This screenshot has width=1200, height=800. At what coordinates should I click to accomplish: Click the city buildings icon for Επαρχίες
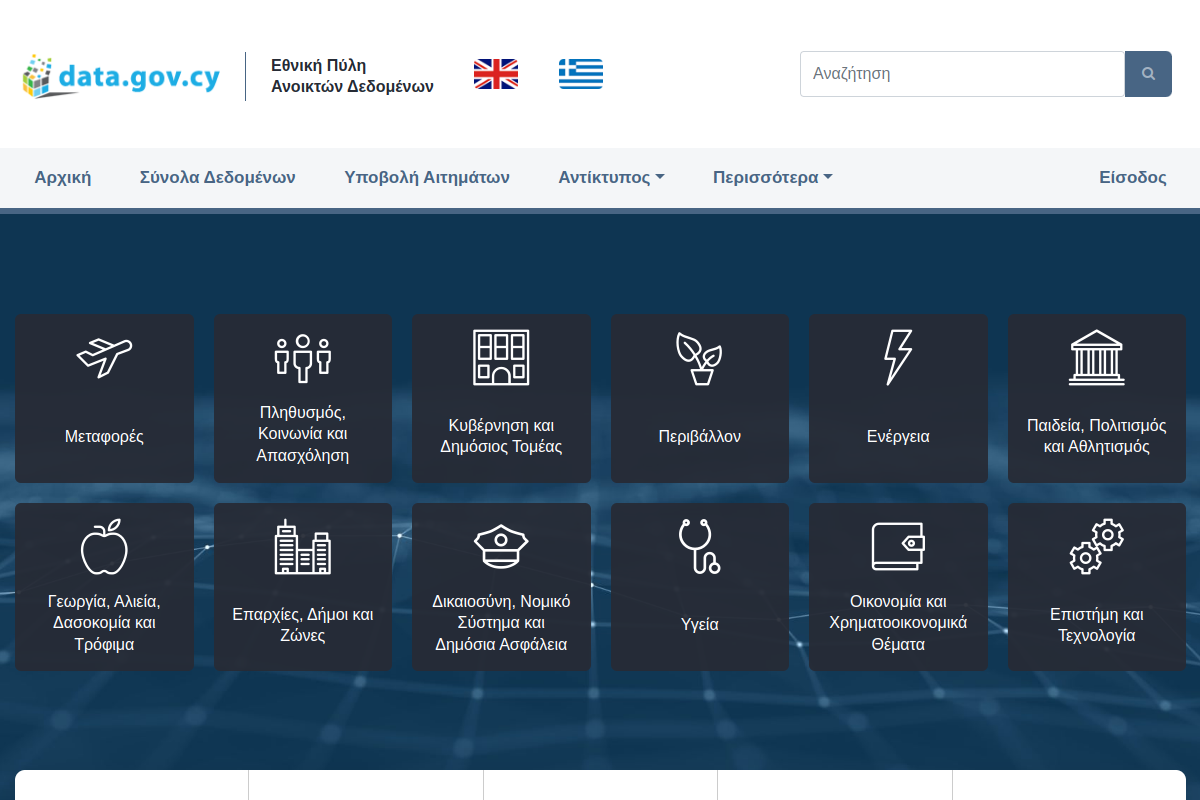pyautogui.click(x=302, y=546)
